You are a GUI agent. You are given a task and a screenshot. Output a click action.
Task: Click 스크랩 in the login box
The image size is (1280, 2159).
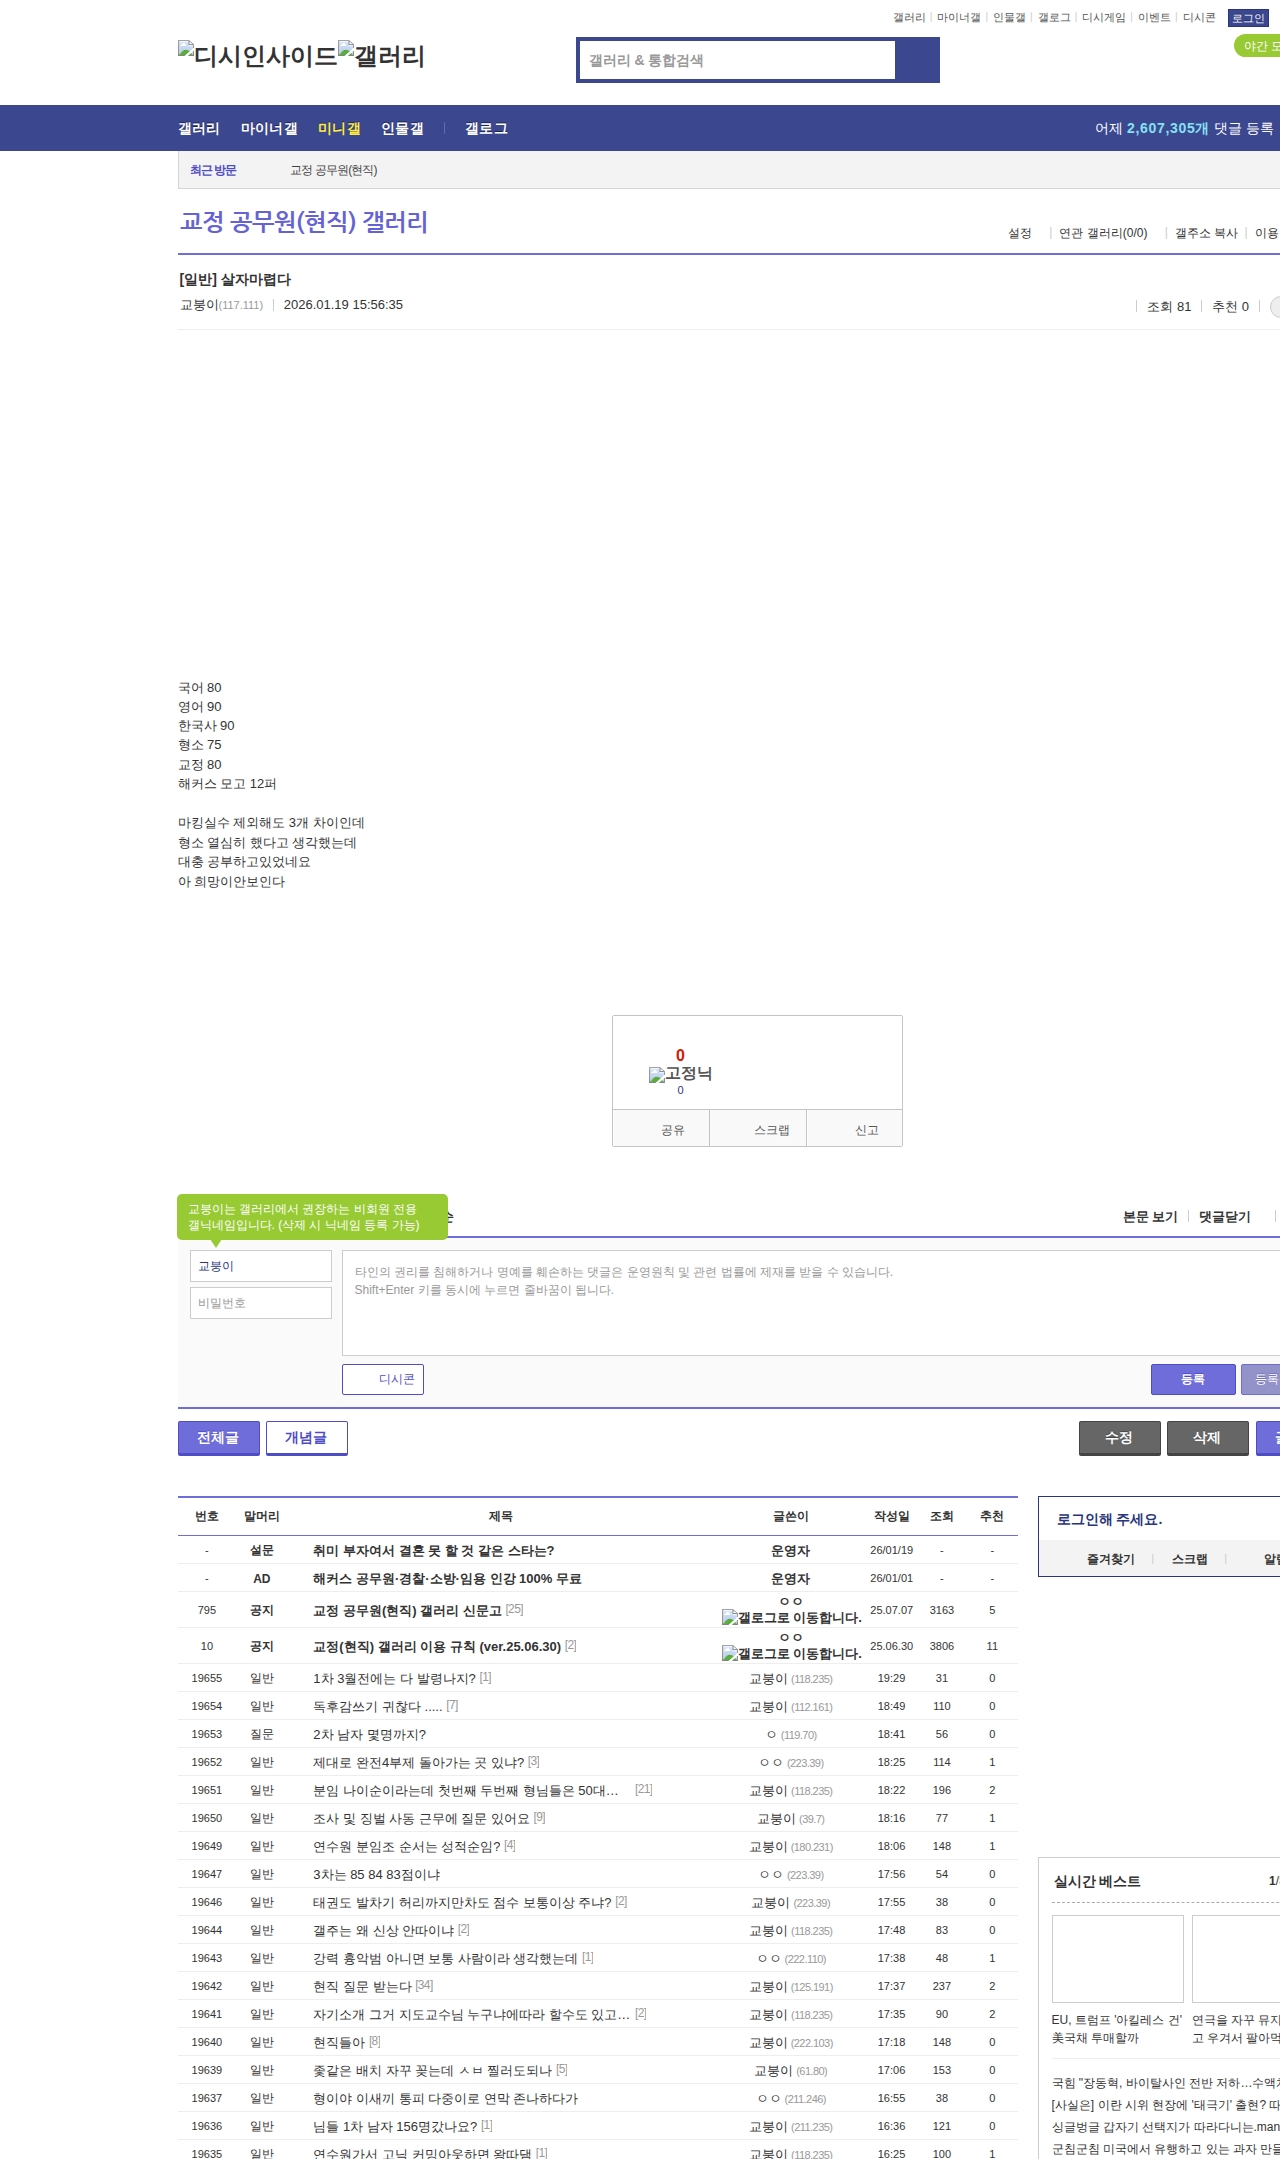tap(1189, 1559)
